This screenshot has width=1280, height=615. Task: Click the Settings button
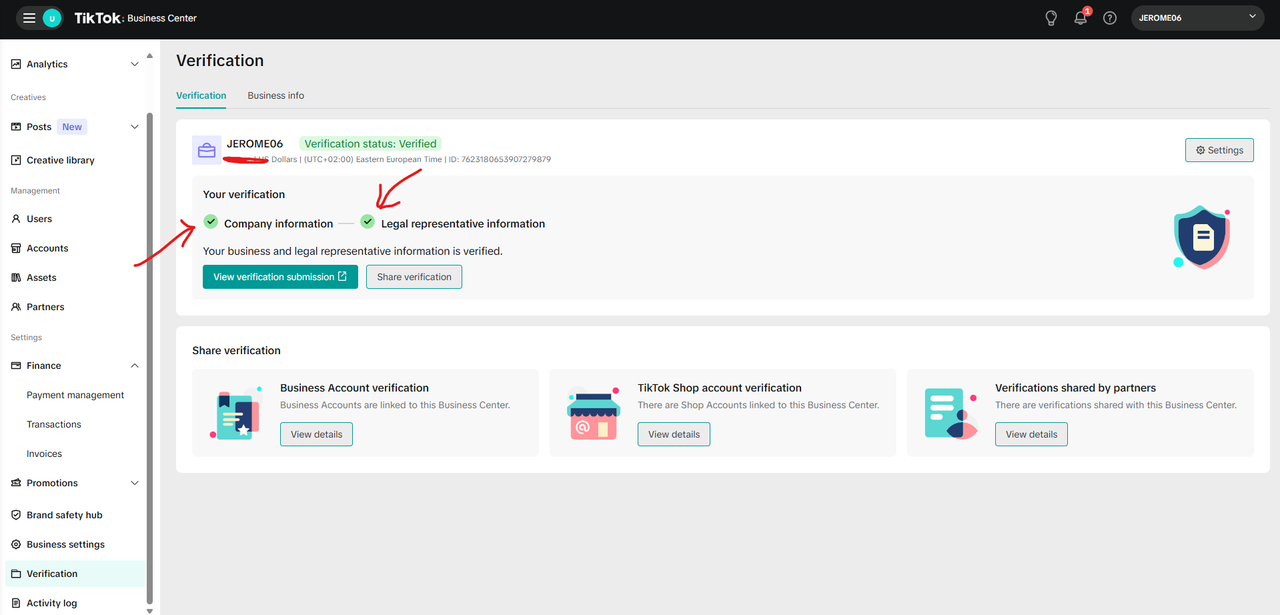[1219, 150]
